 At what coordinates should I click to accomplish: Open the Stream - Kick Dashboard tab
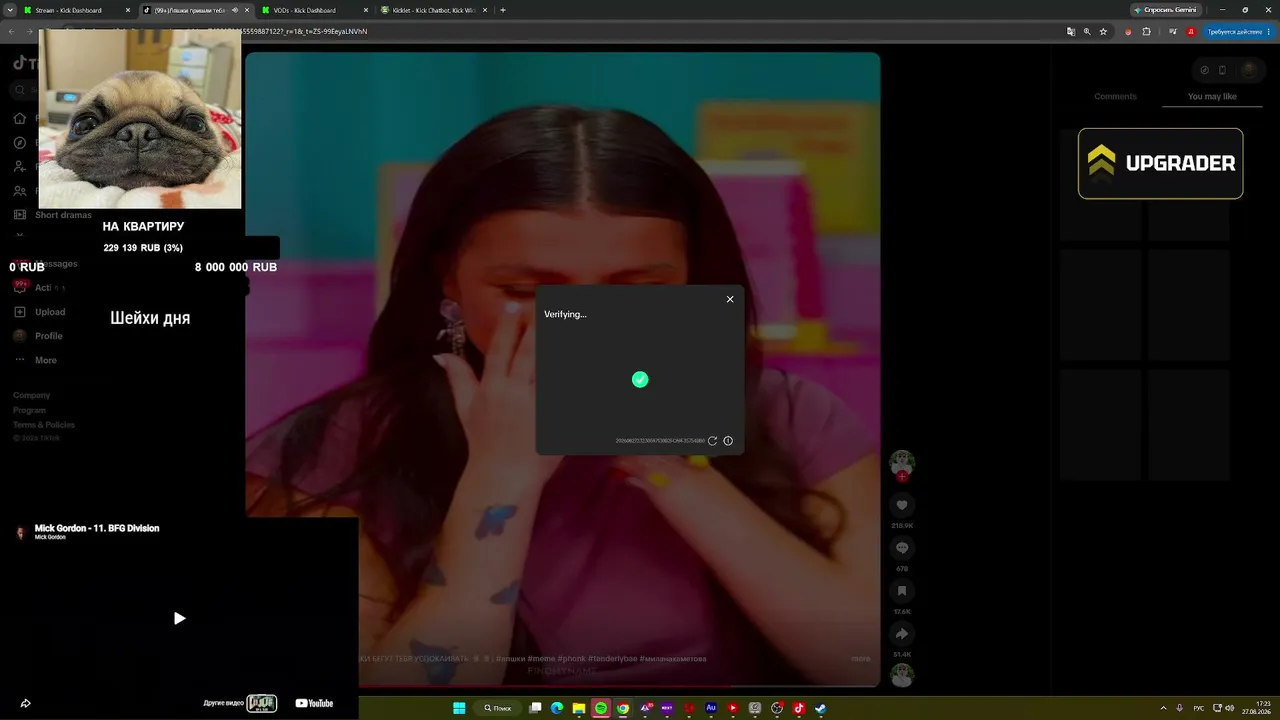click(x=77, y=10)
